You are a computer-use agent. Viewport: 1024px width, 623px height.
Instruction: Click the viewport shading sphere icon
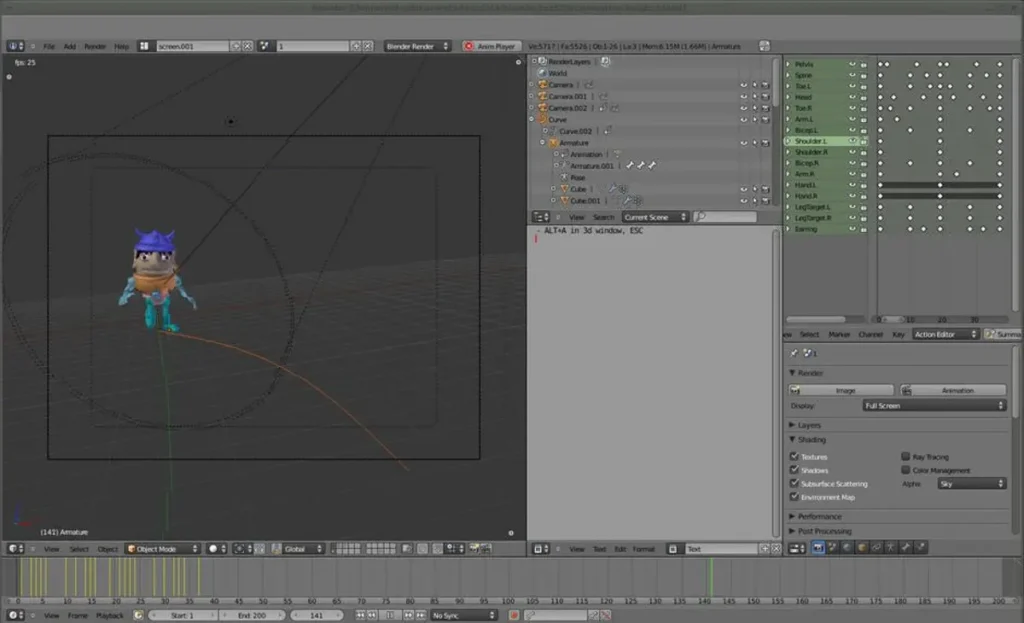[x=212, y=549]
